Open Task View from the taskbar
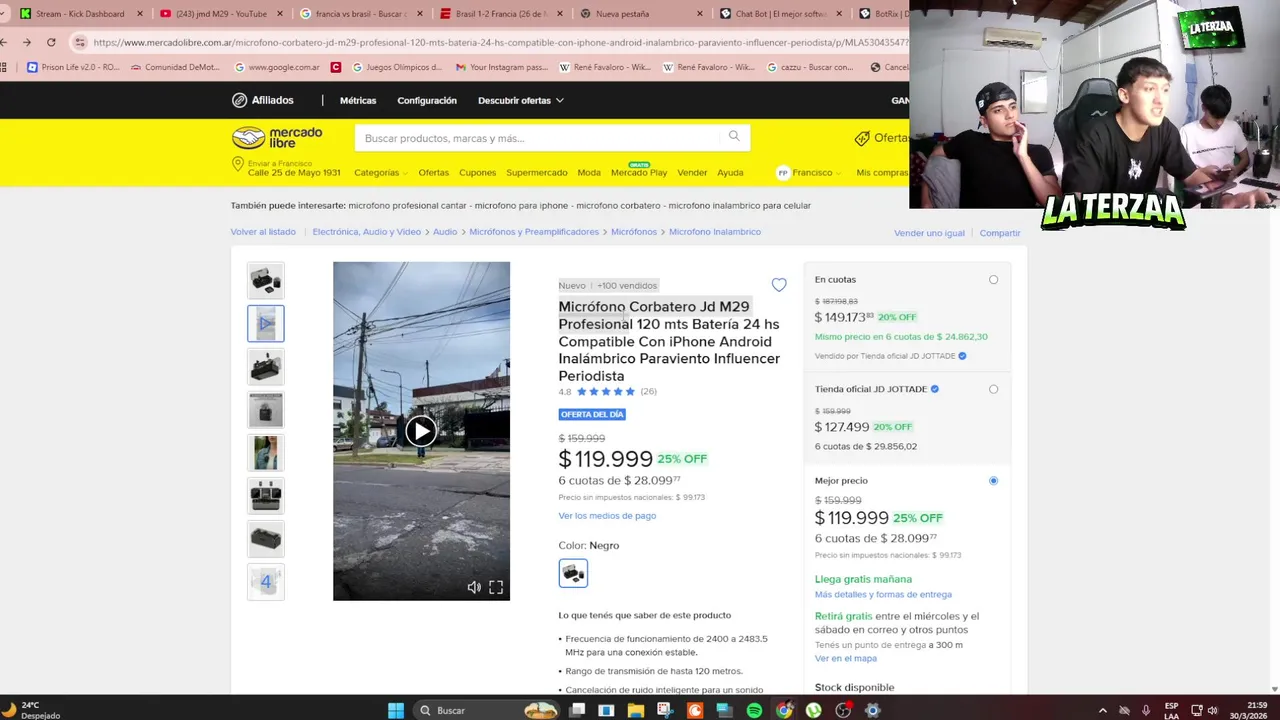The image size is (1280, 720). tap(577, 710)
